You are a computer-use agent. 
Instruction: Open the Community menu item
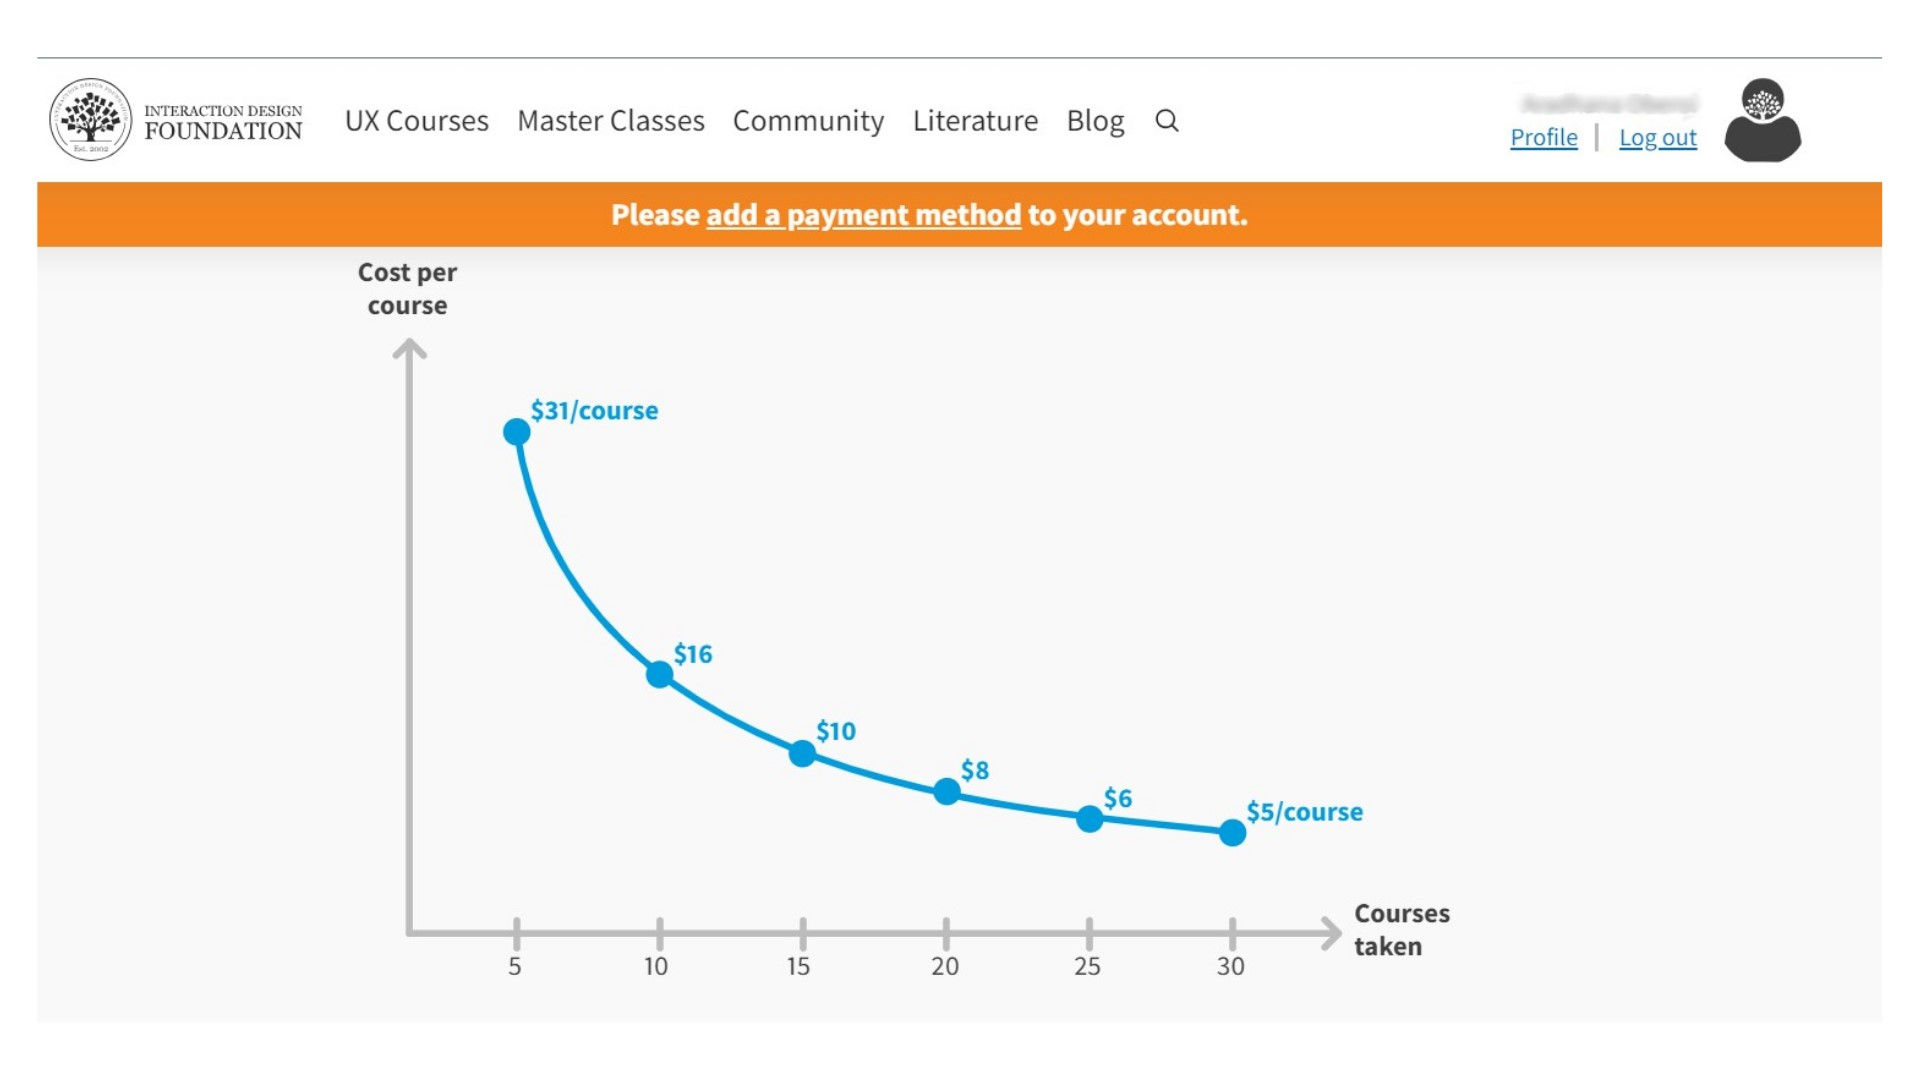[x=808, y=121]
